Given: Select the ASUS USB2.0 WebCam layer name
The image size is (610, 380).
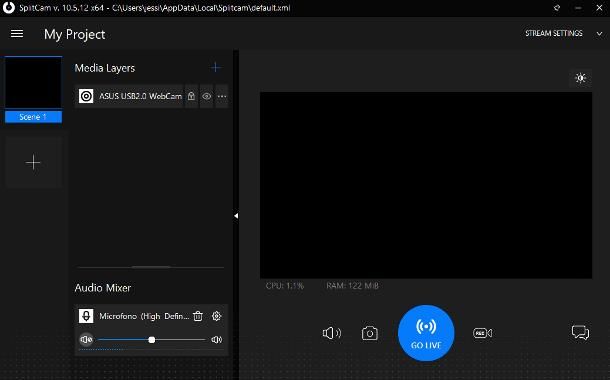Looking at the screenshot, I should pyautogui.click(x=140, y=96).
